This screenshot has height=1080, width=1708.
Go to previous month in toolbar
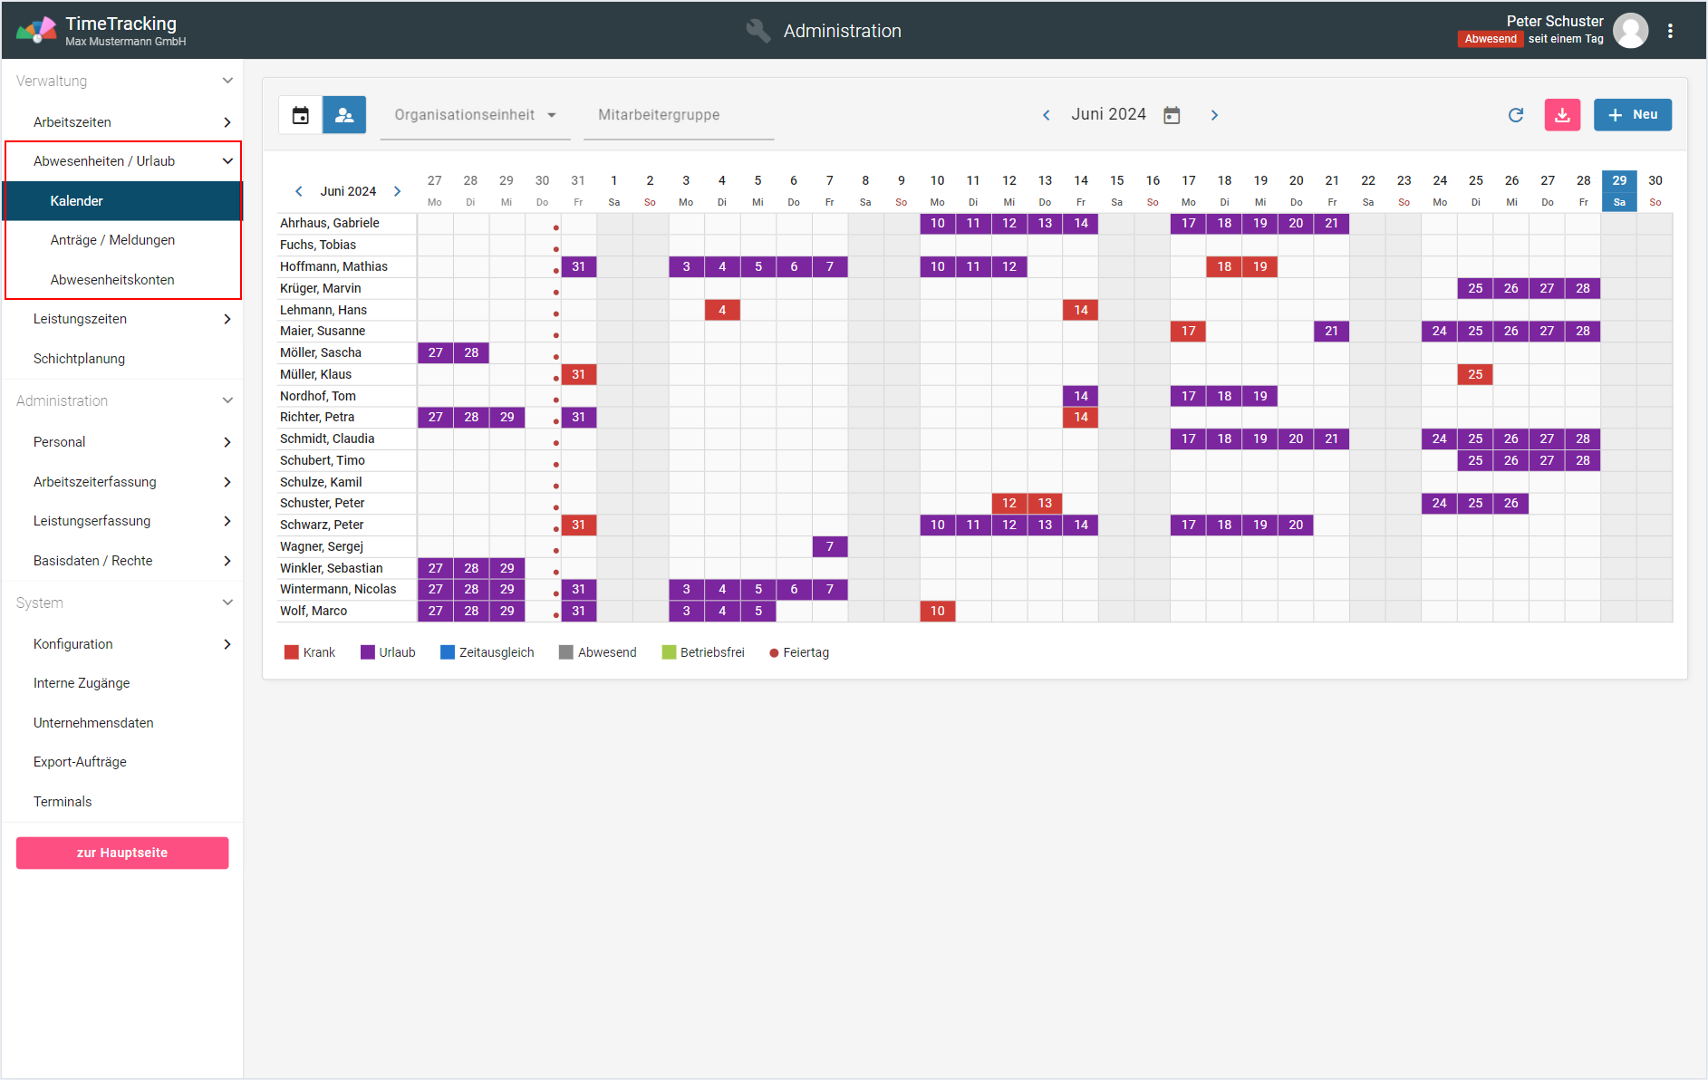pos(1046,115)
